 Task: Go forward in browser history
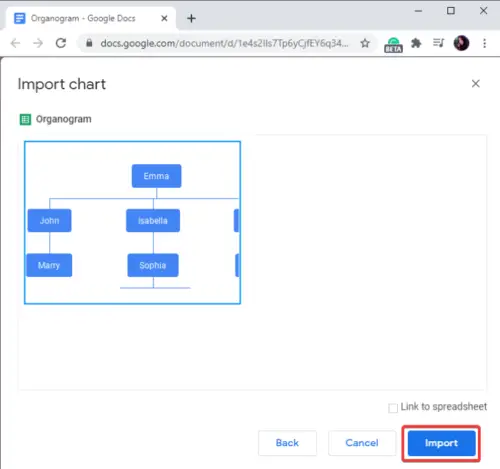coord(38,43)
